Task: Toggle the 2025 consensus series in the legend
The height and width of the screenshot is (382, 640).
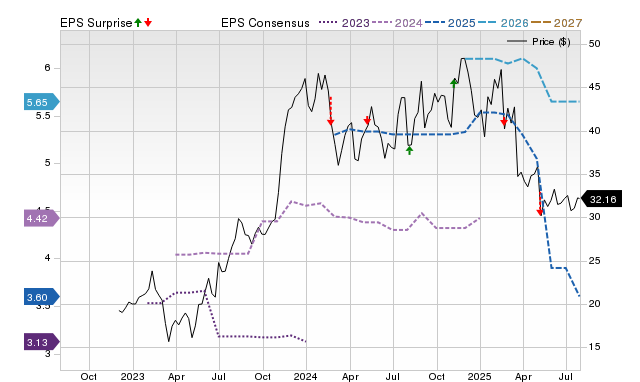Action: point(450,23)
